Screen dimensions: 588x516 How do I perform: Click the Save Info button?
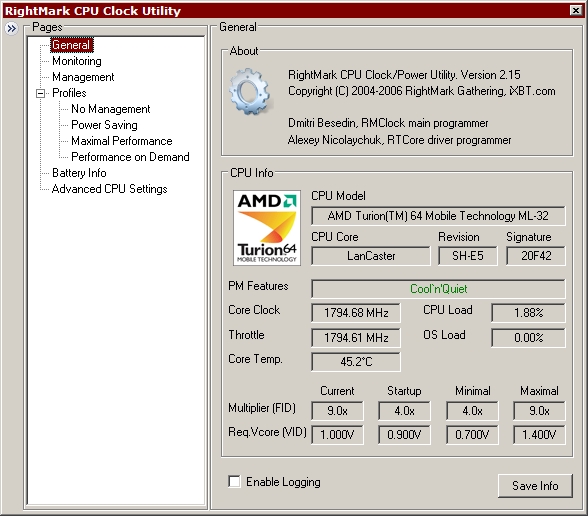coord(535,486)
